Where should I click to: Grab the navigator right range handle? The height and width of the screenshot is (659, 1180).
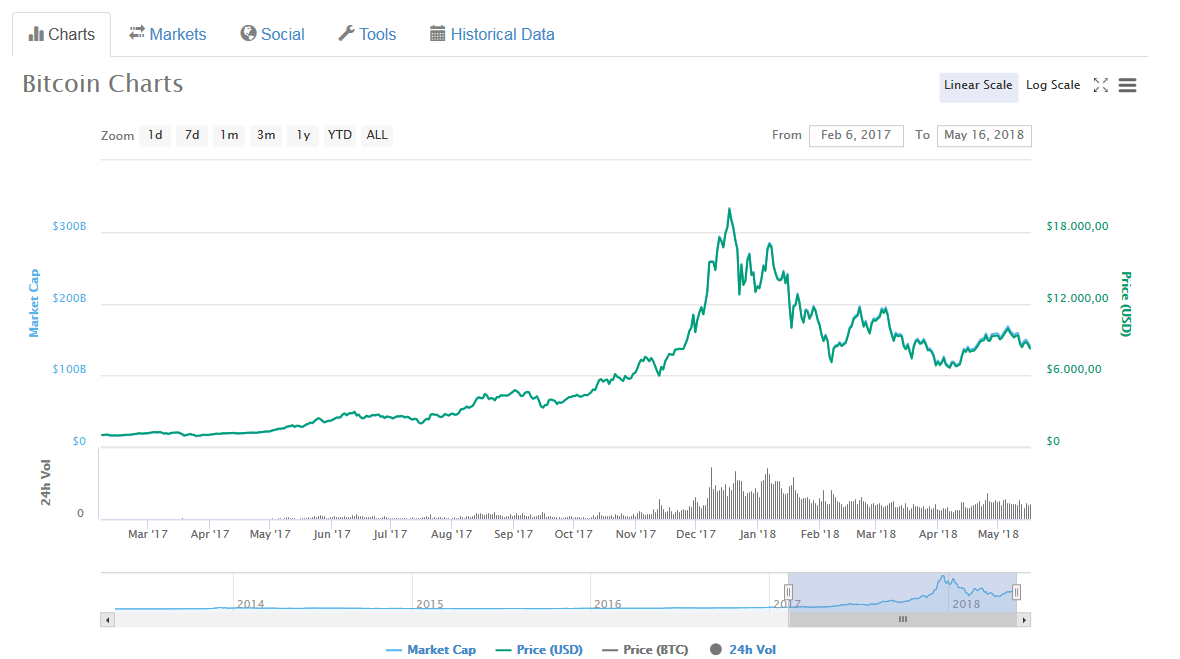coord(1016,592)
